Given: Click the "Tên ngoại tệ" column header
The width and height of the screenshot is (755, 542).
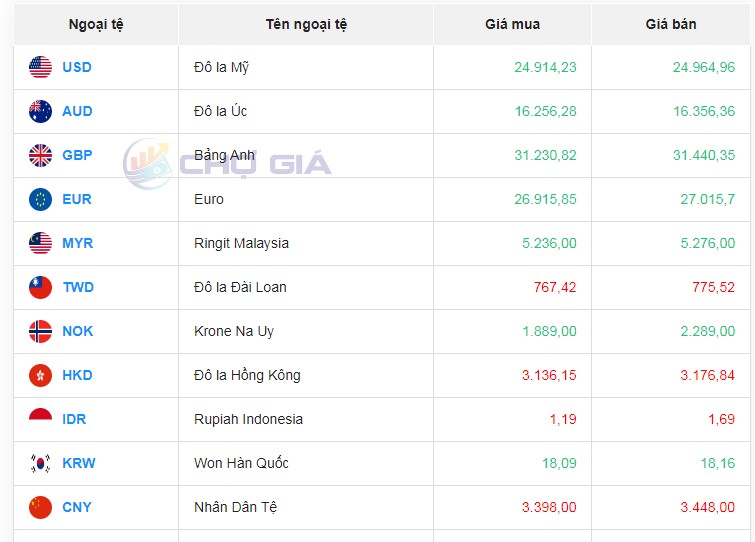Looking at the screenshot, I should tap(306, 24).
